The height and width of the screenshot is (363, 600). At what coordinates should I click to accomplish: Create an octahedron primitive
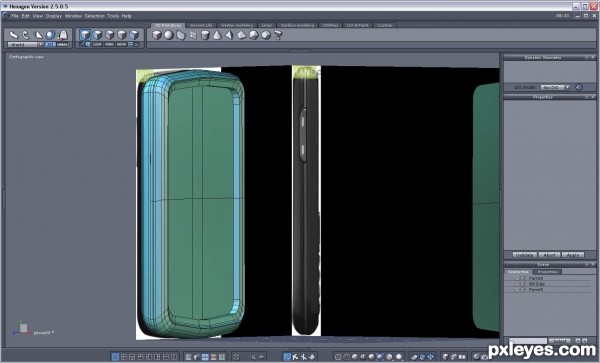(x=241, y=35)
